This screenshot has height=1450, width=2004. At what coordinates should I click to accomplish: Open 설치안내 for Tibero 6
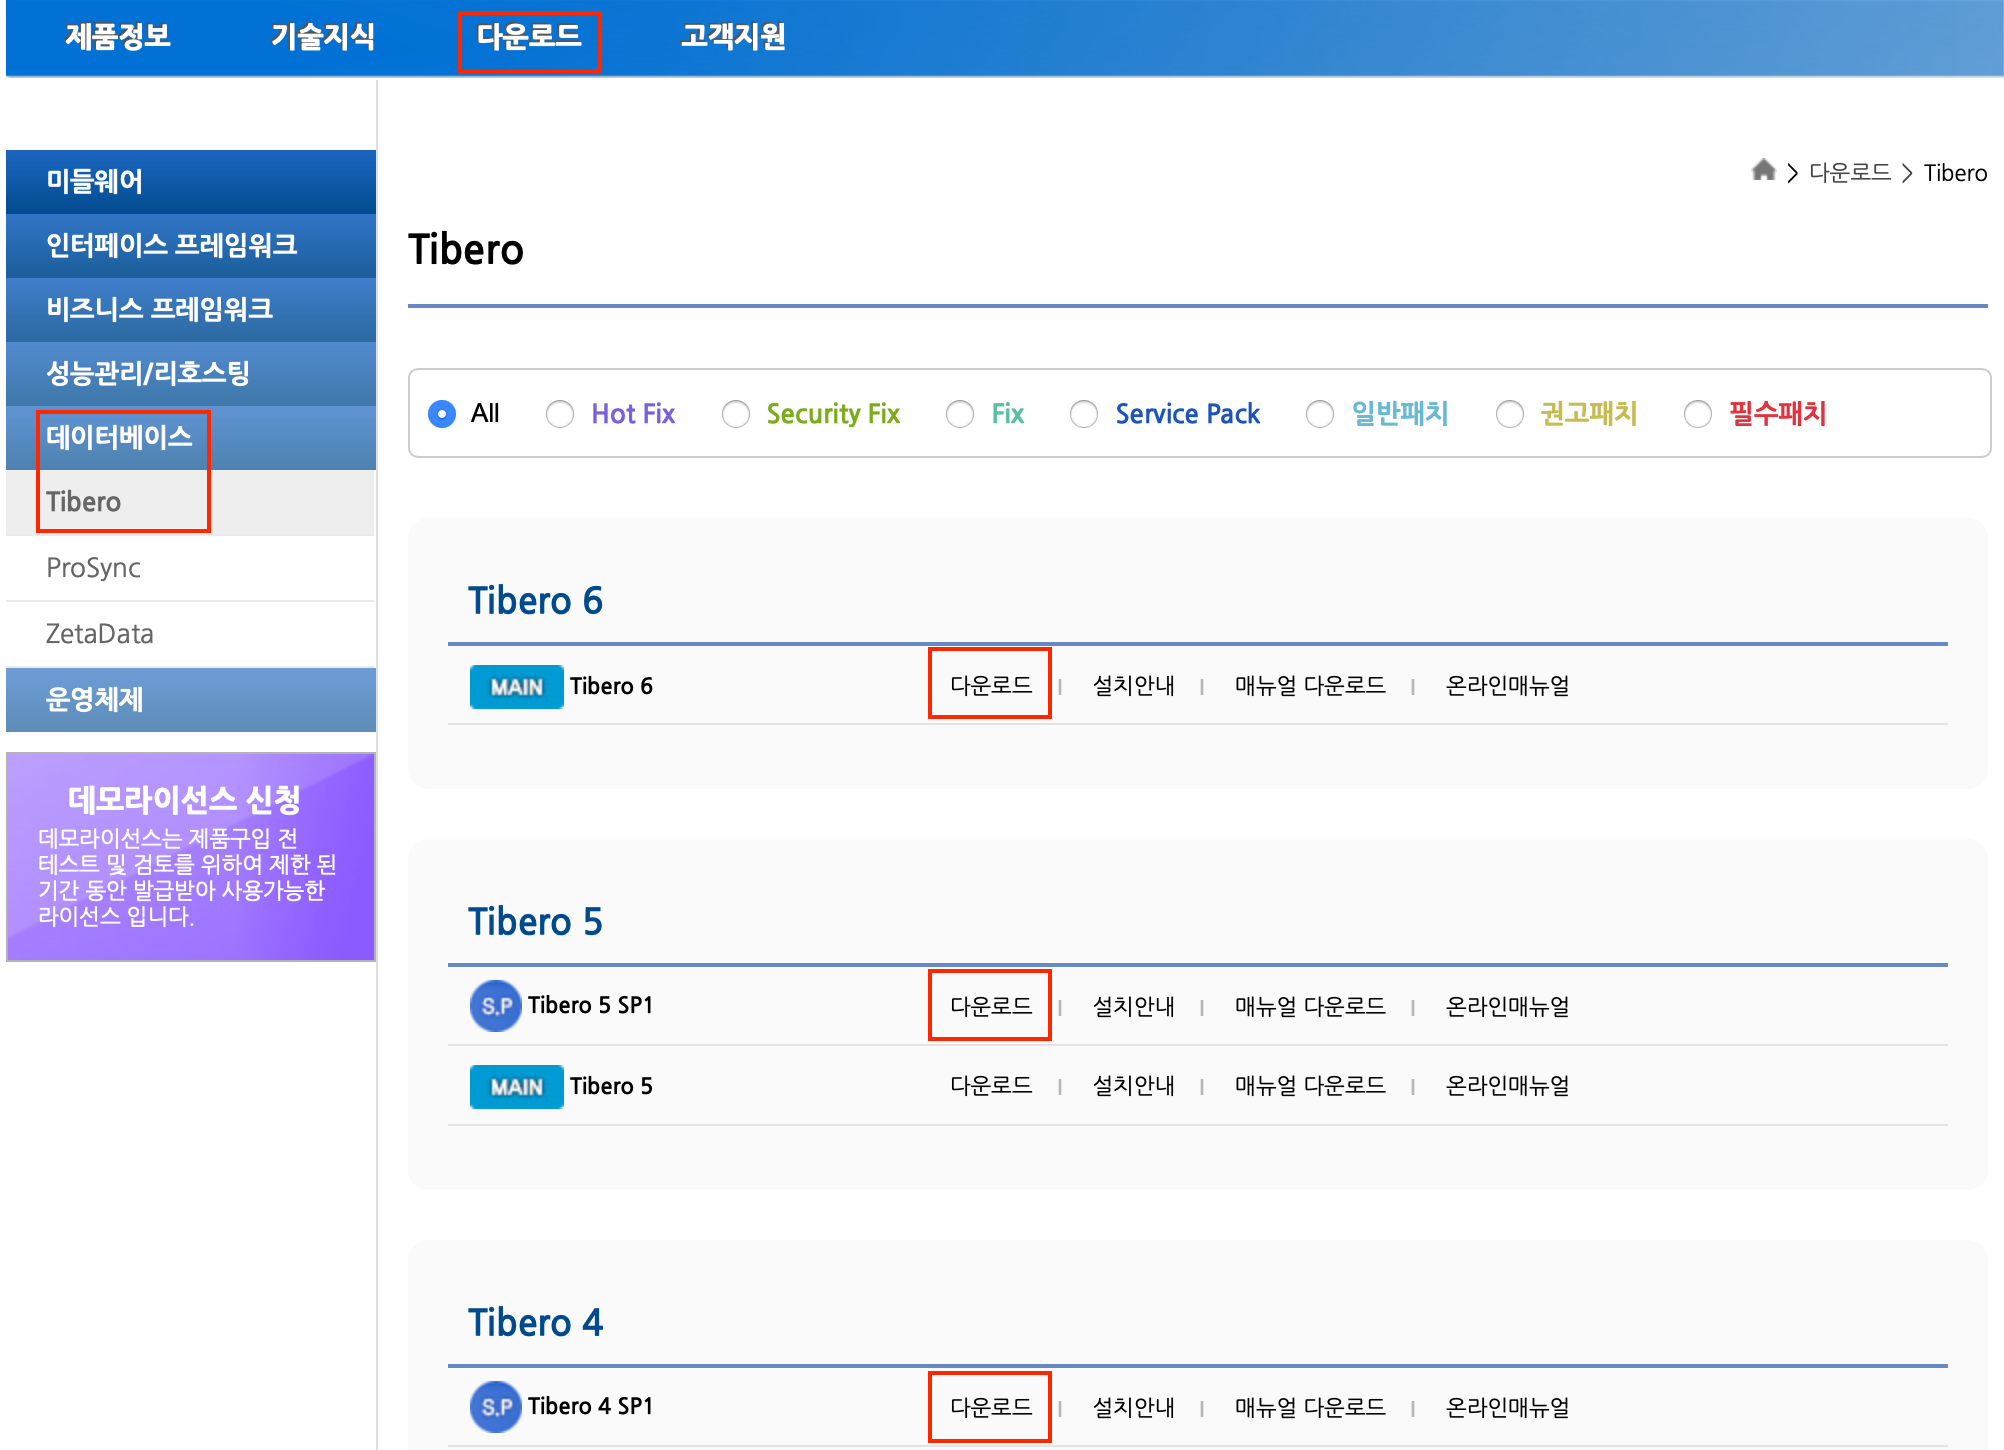(x=1133, y=686)
